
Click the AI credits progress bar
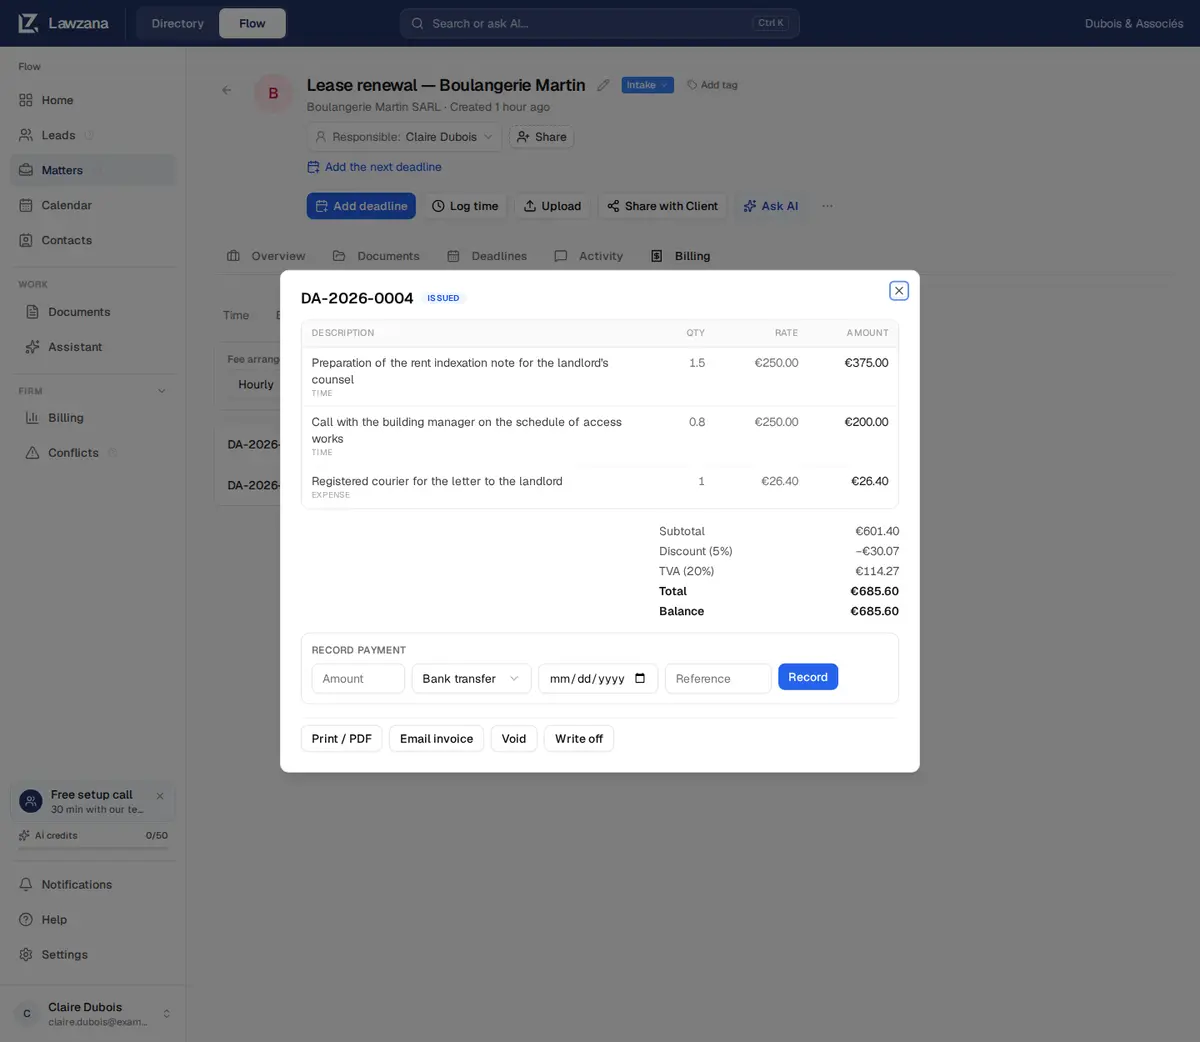click(x=93, y=849)
